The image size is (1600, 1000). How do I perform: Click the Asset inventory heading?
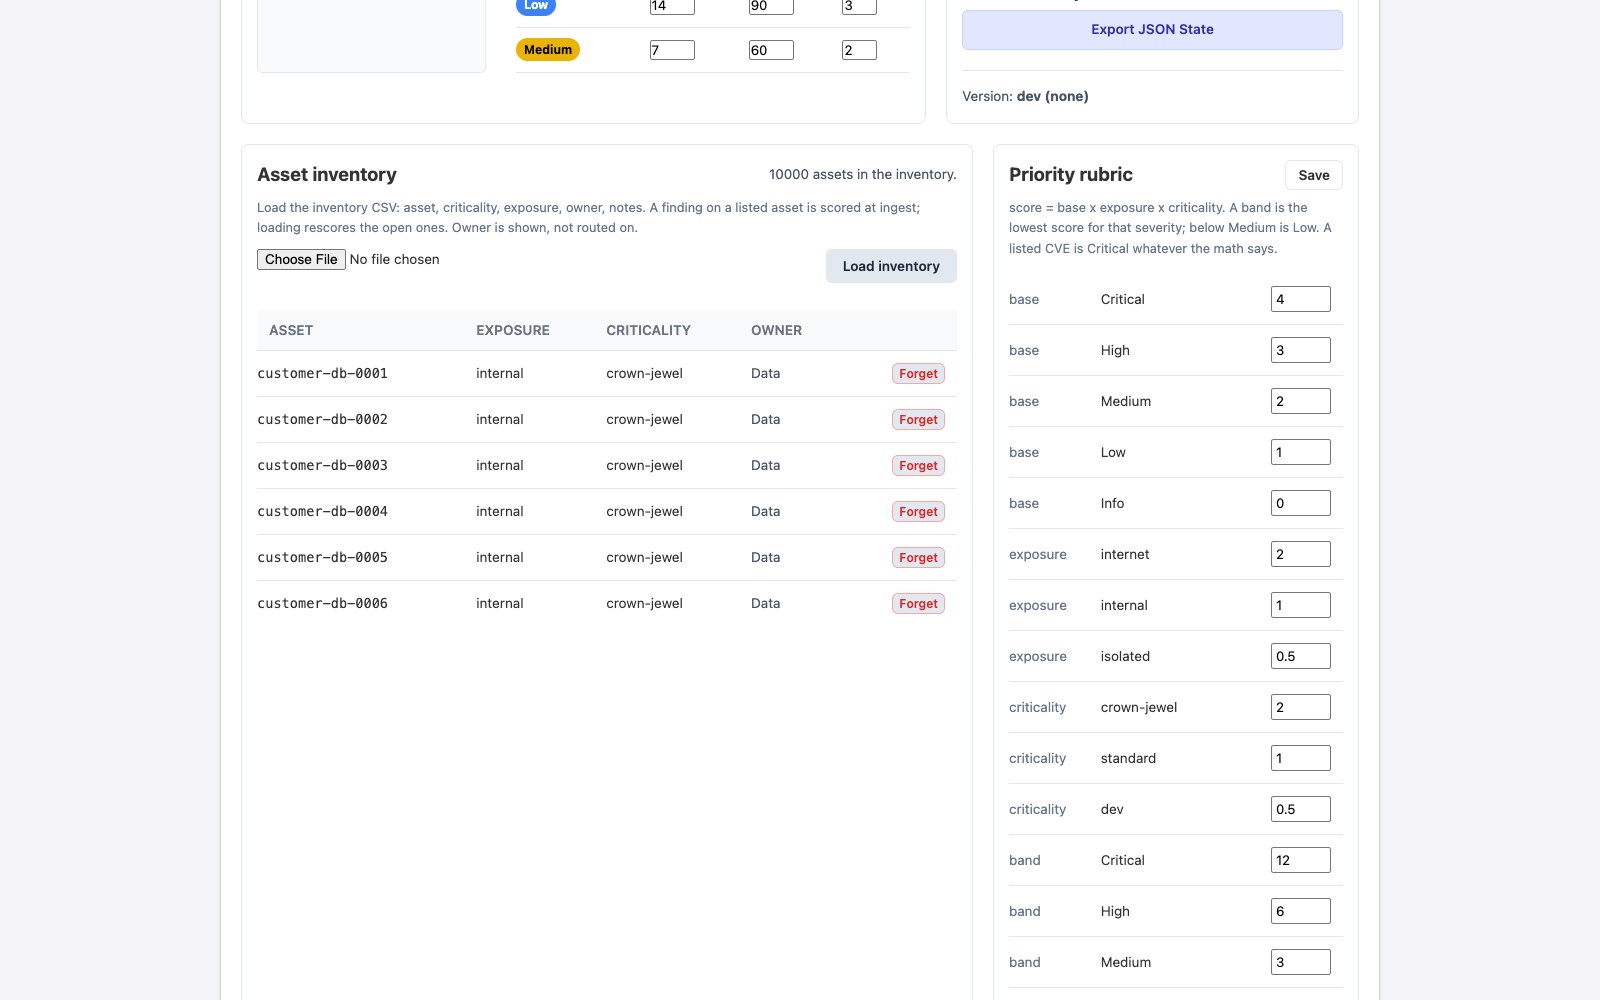327,175
